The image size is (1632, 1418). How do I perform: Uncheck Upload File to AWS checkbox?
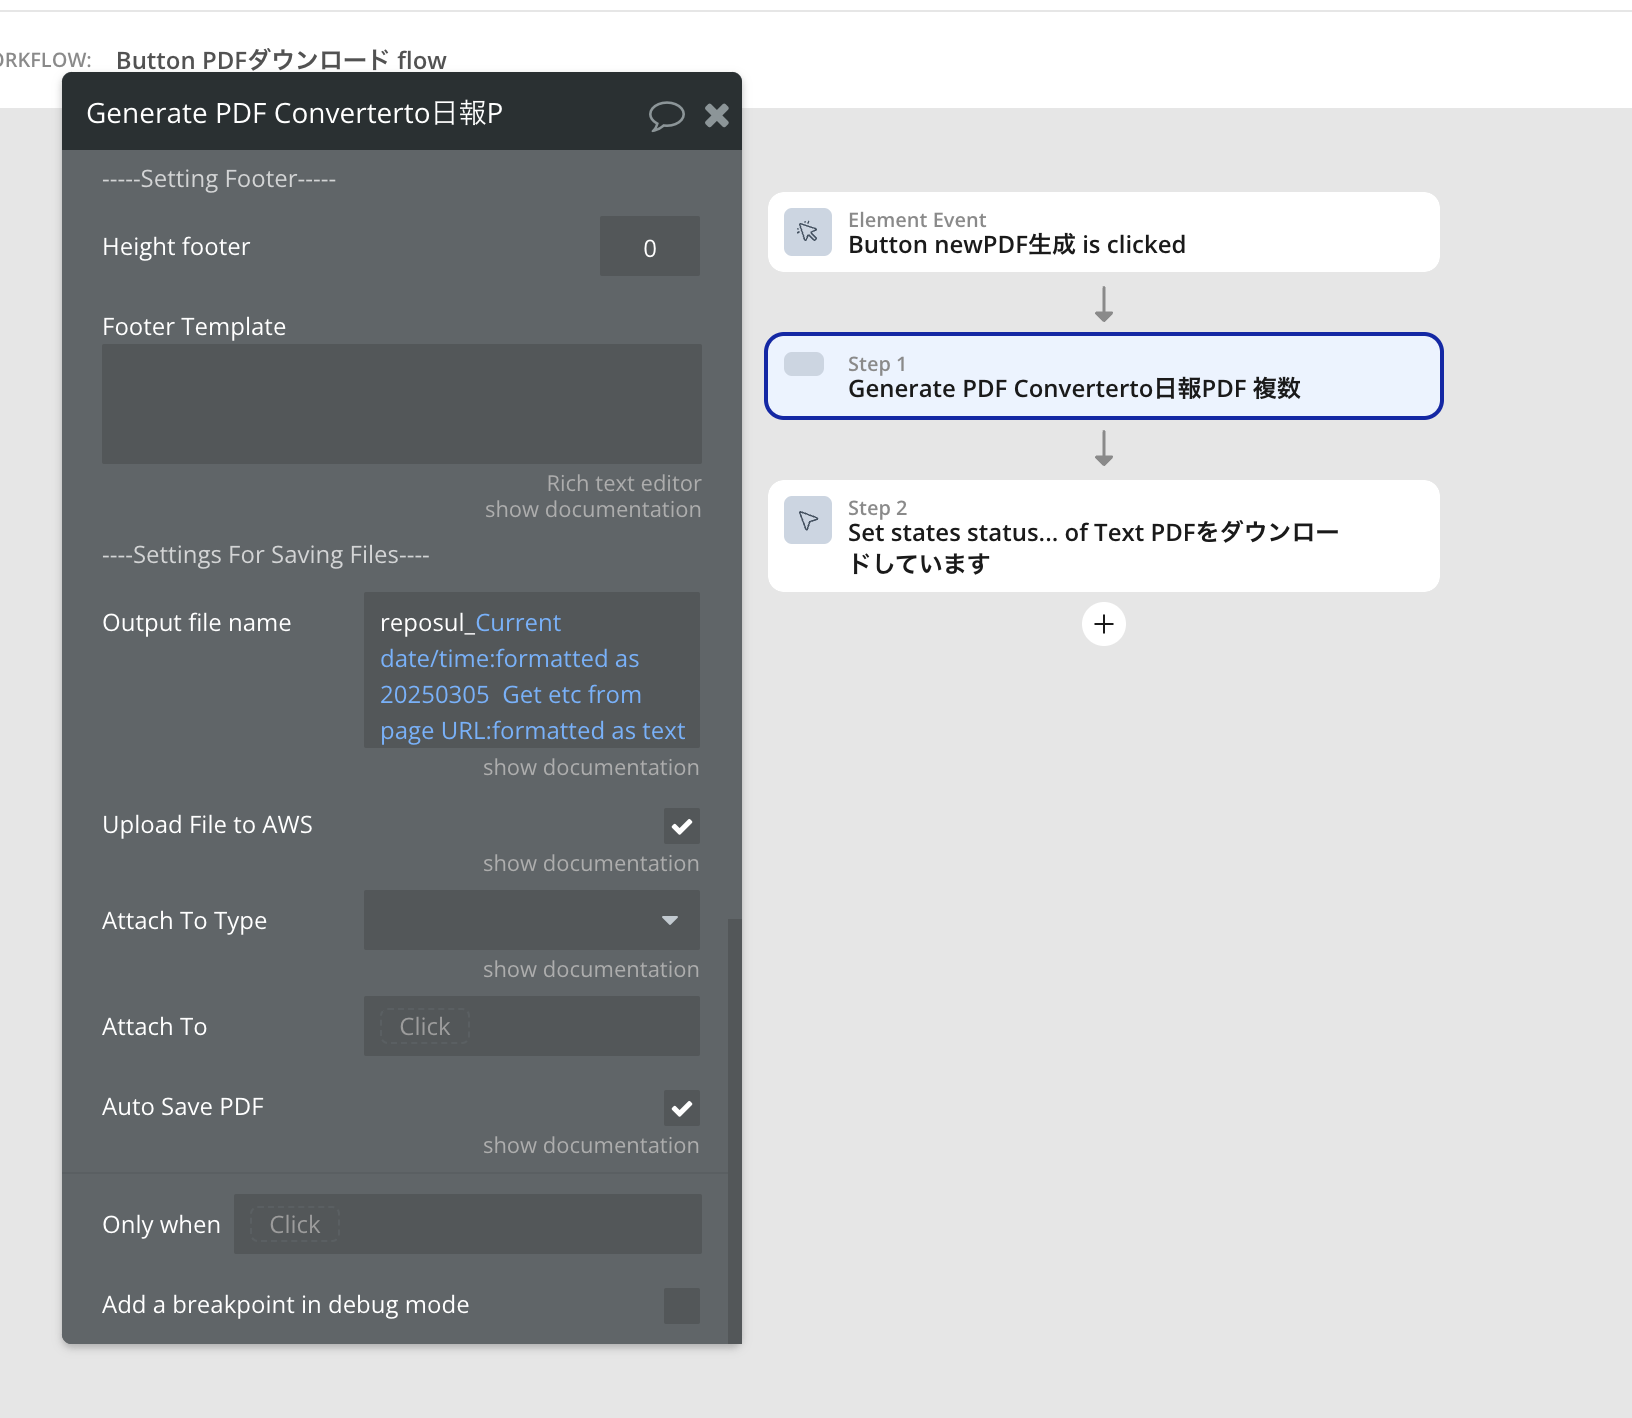tap(681, 826)
